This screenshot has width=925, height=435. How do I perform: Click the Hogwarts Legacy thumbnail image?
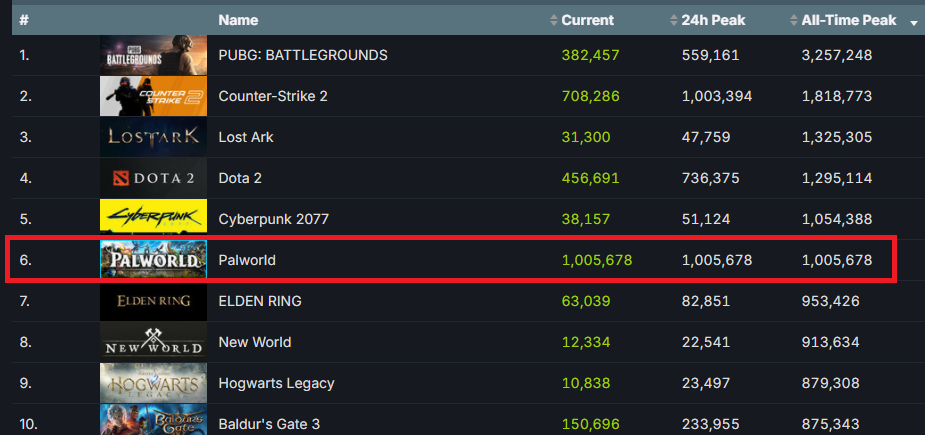(153, 383)
